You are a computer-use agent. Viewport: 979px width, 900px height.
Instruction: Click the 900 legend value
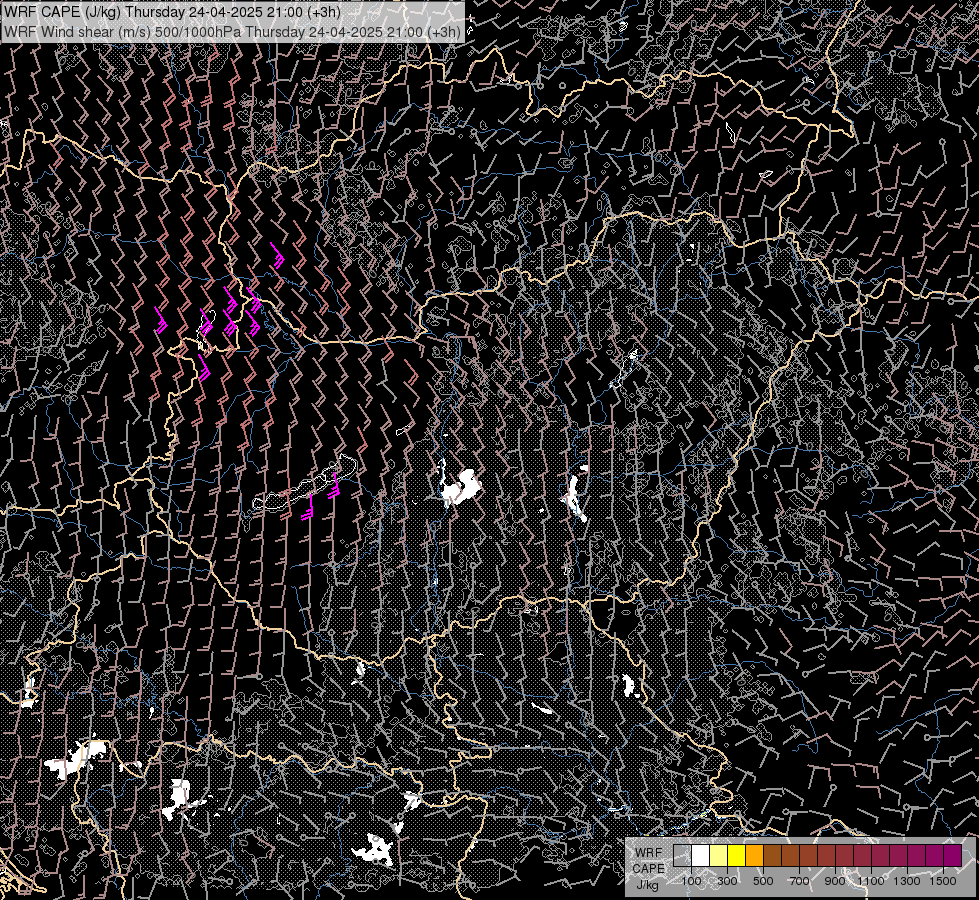(x=835, y=881)
